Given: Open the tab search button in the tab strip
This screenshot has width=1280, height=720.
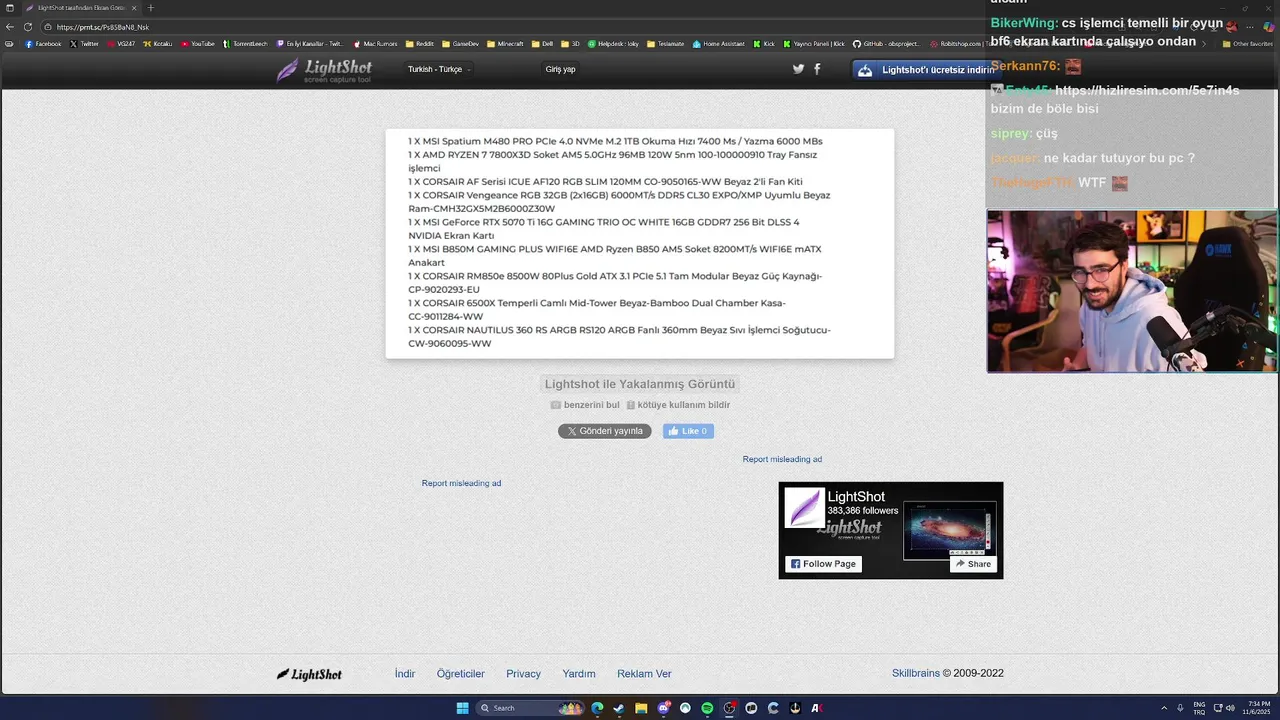Looking at the screenshot, I should point(9,8).
